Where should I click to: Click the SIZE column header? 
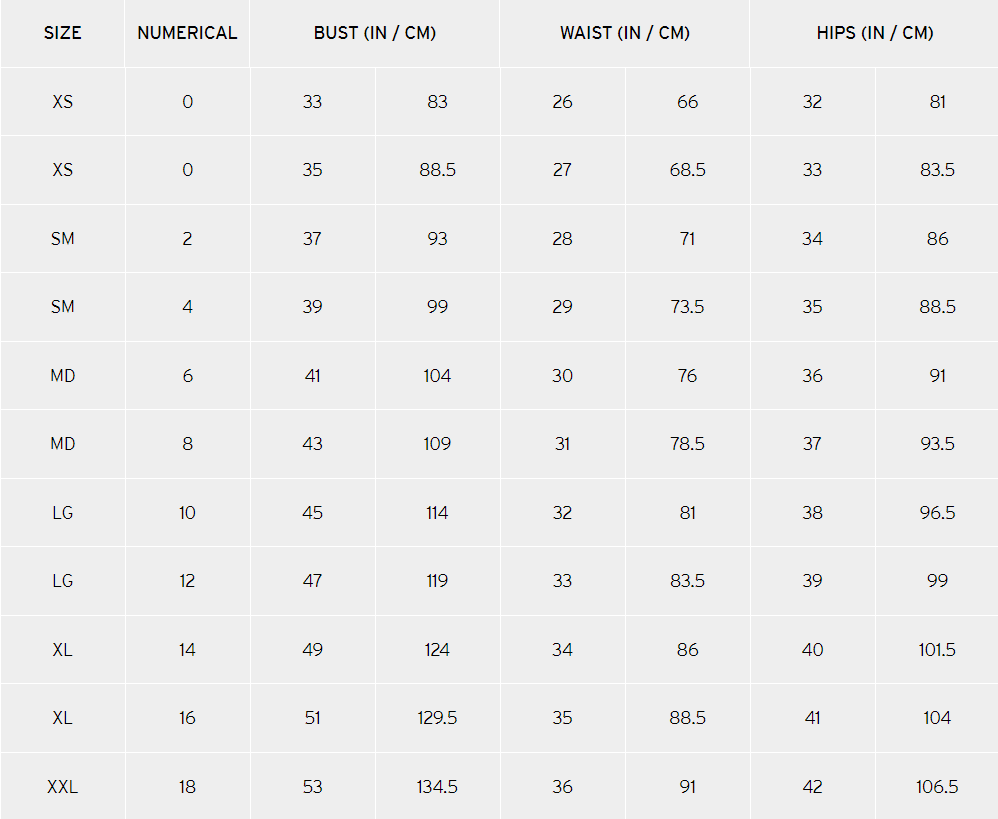tap(62, 33)
